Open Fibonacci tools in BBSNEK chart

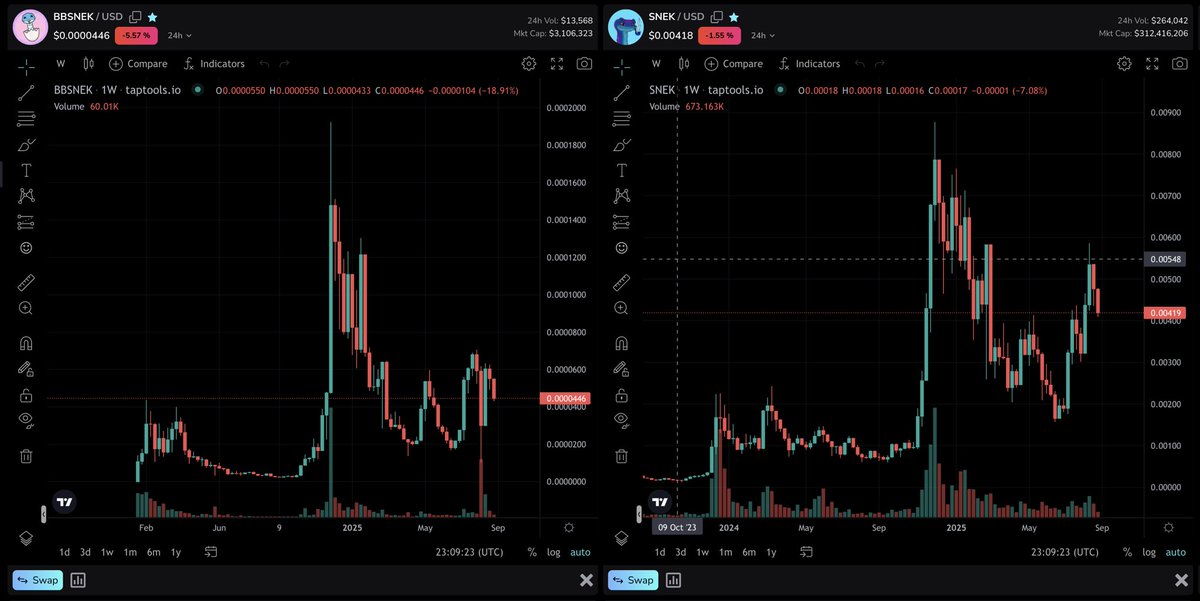pyautogui.click(x=26, y=119)
